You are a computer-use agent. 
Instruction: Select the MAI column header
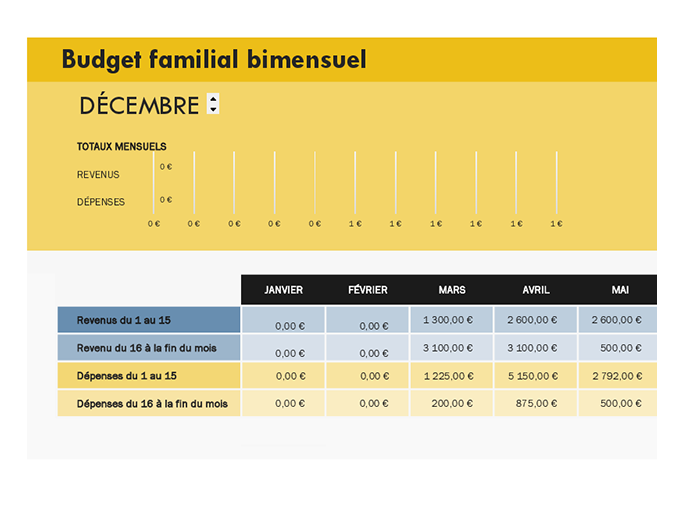pos(620,290)
